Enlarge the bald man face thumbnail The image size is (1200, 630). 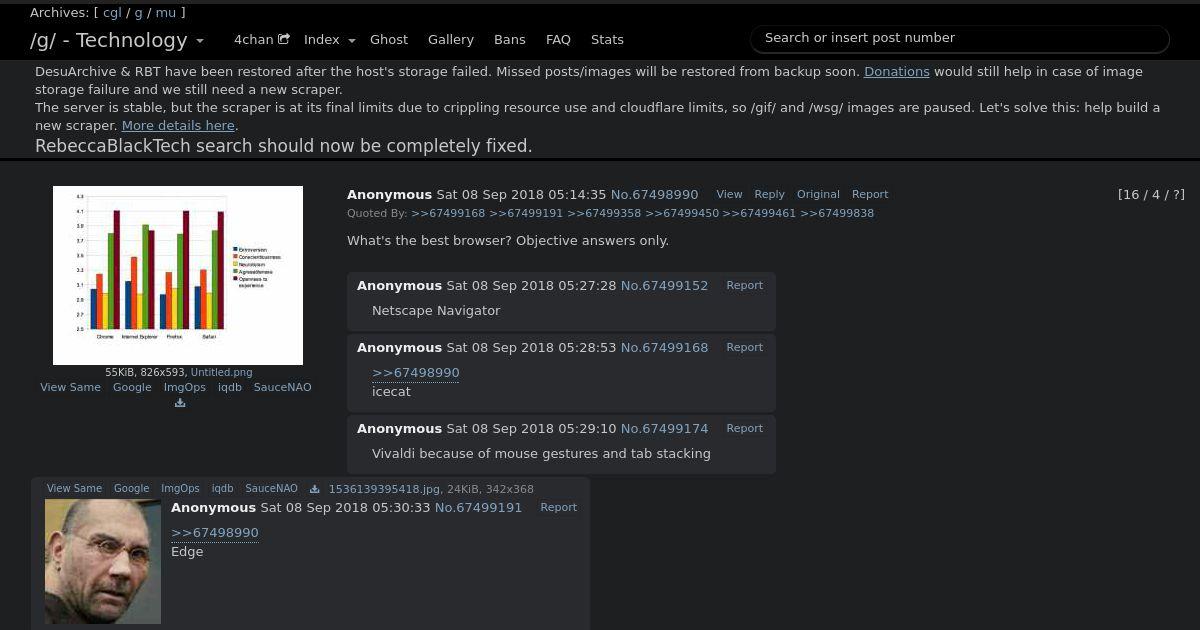click(x=103, y=562)
